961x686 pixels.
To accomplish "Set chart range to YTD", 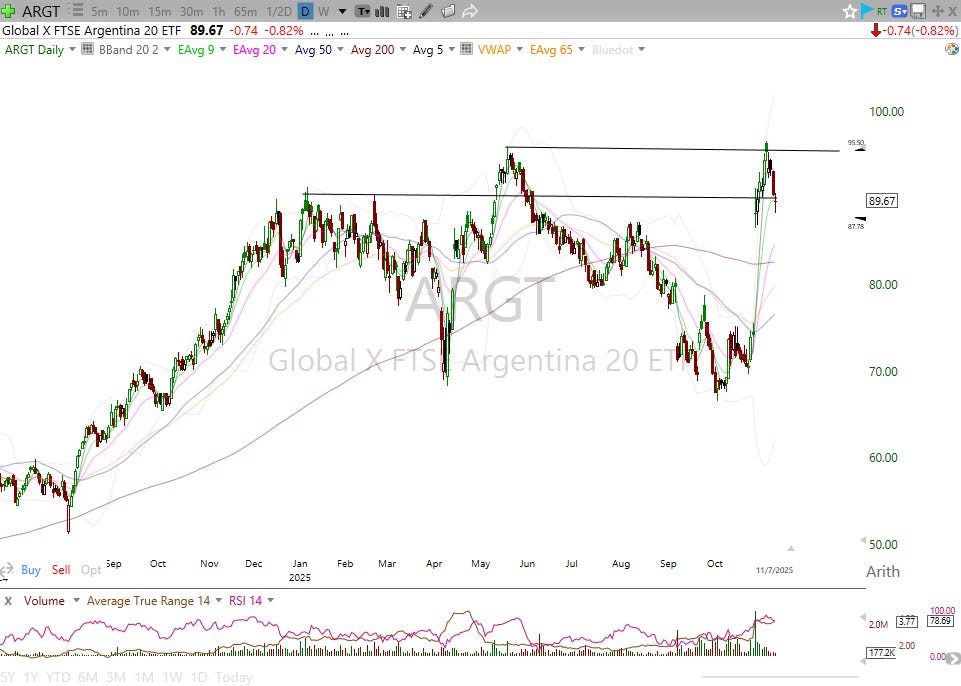I will [x=58, y=677].
